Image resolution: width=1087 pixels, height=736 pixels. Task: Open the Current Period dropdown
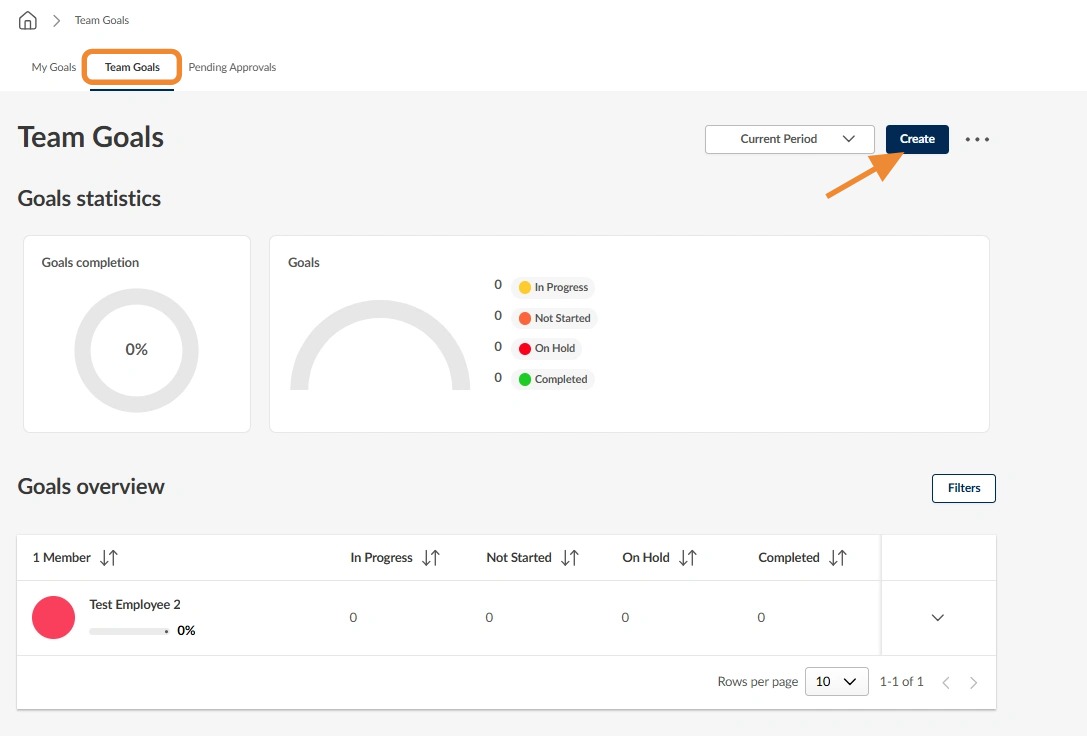(x=790, y=139)
